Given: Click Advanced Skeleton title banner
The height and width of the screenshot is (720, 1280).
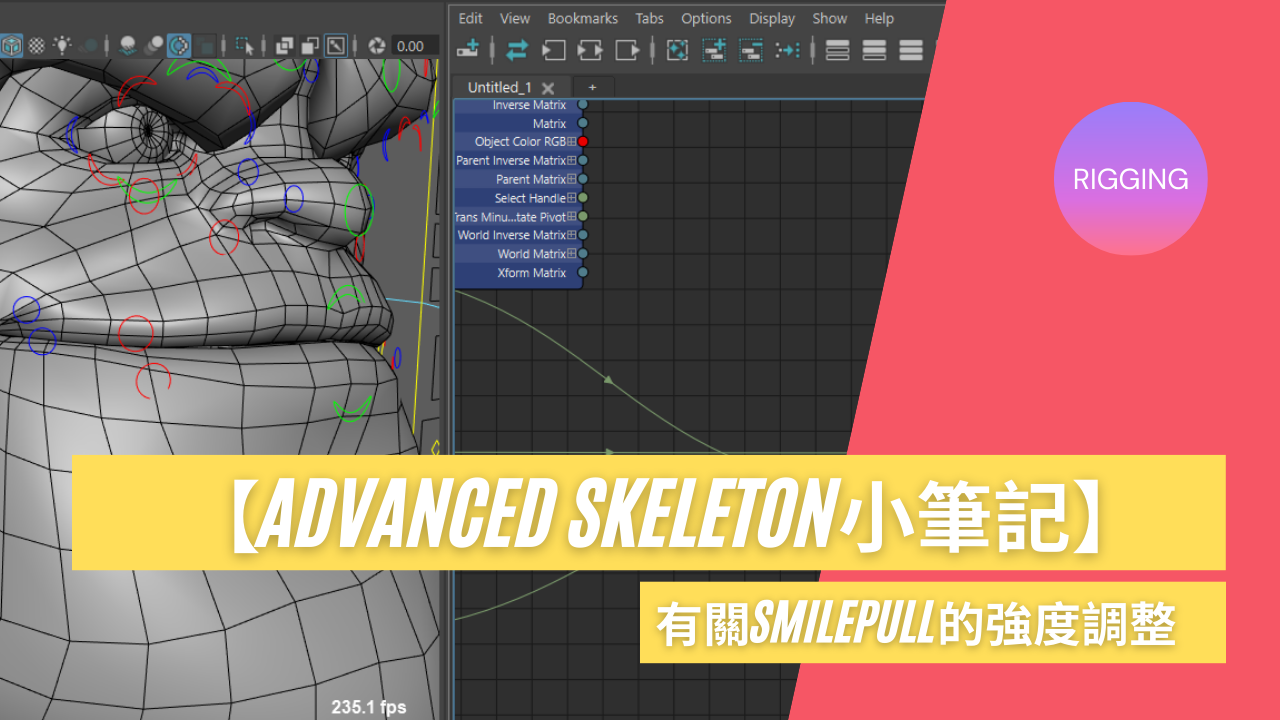Looking at the screenshot, I should (649, 512).
